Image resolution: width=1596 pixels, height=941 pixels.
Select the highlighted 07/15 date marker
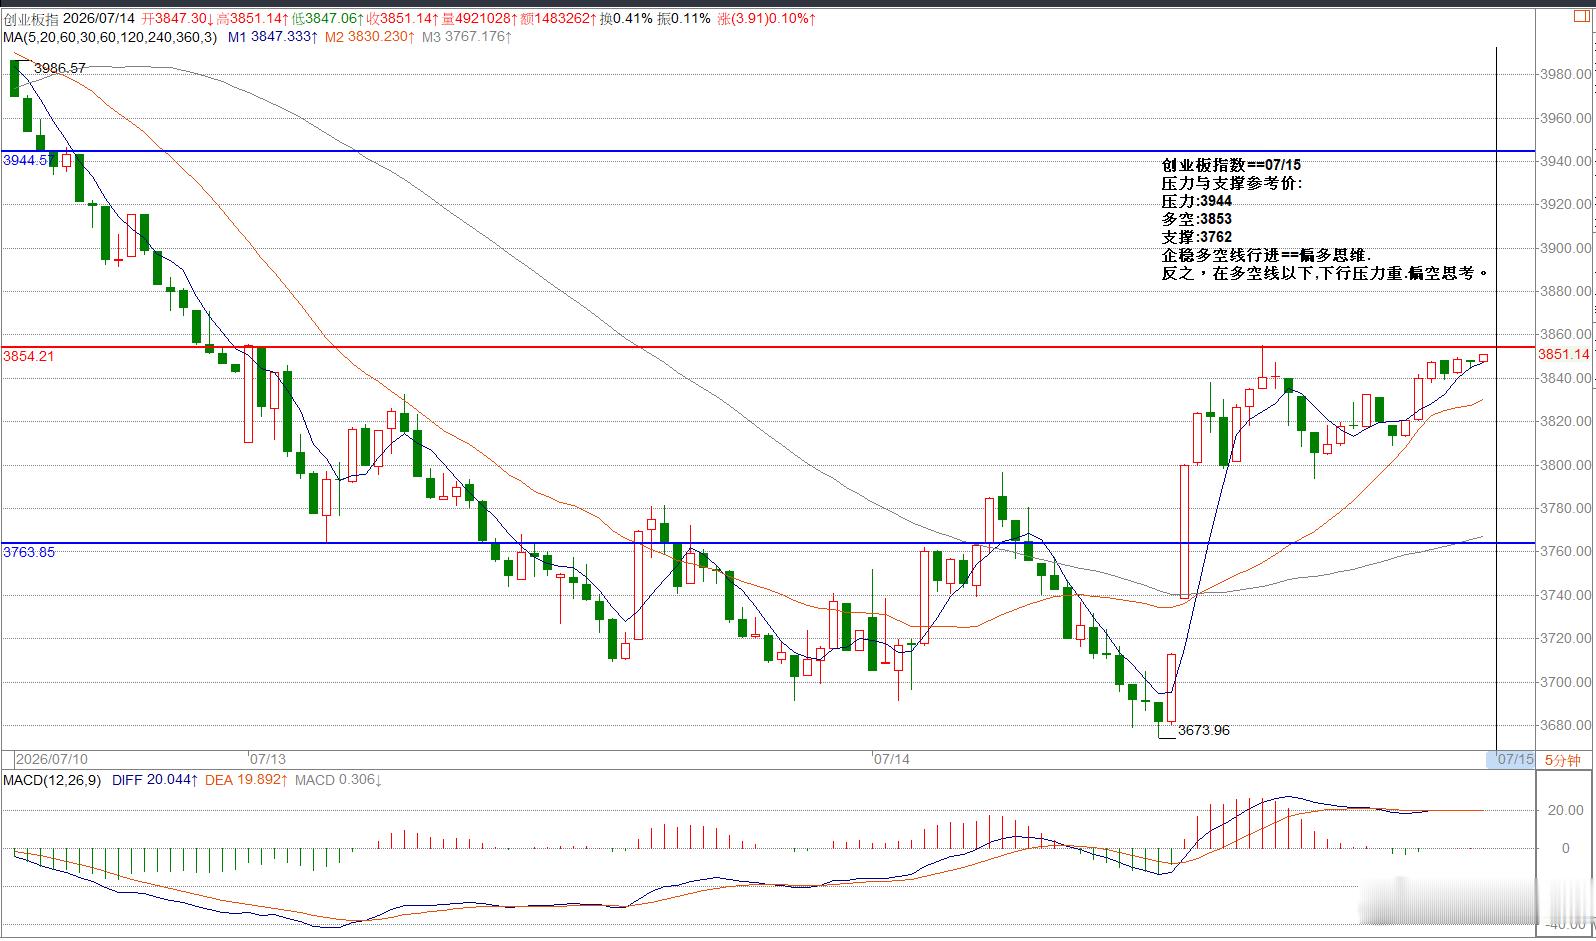tap(1515, 760)
